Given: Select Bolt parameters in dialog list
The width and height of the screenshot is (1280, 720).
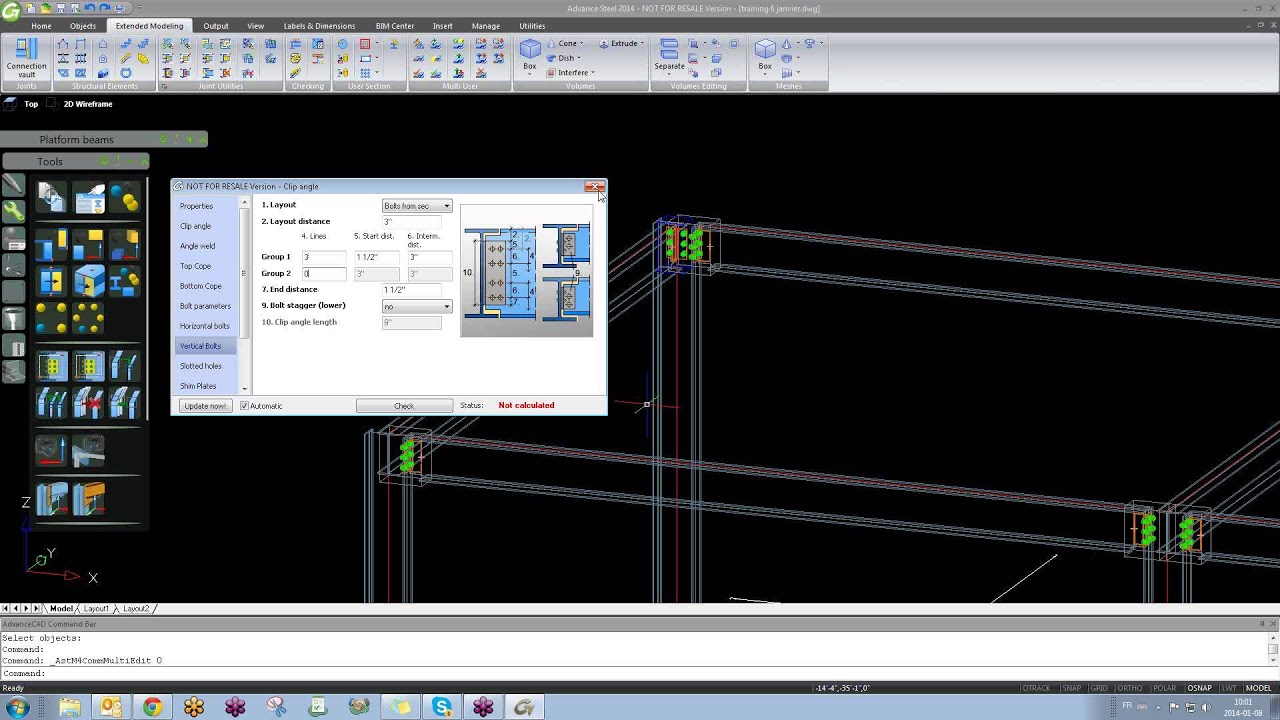Looking at the screenshot, I should click(x=205, y=306).
